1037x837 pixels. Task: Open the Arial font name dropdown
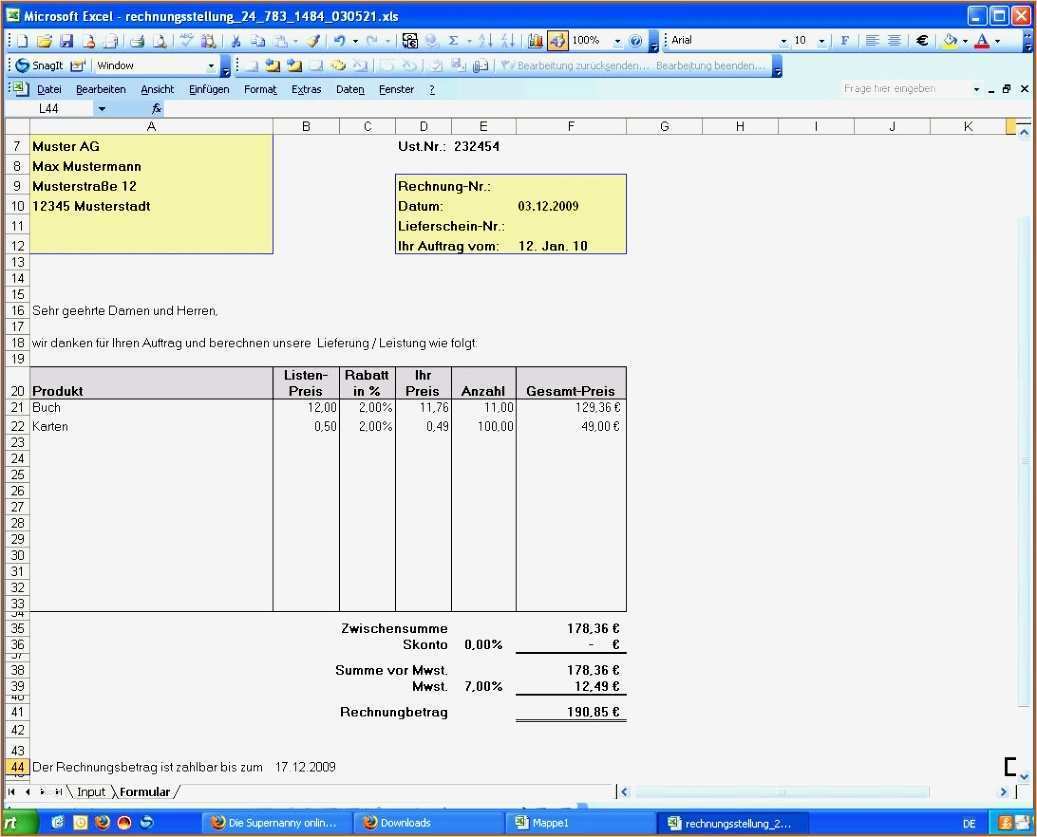click(x=784, y=41)
